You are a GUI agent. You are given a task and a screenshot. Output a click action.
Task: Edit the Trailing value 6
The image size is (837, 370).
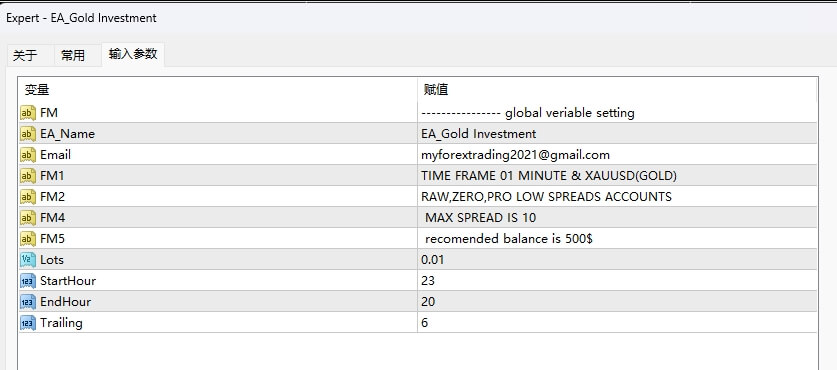point(617,322)
